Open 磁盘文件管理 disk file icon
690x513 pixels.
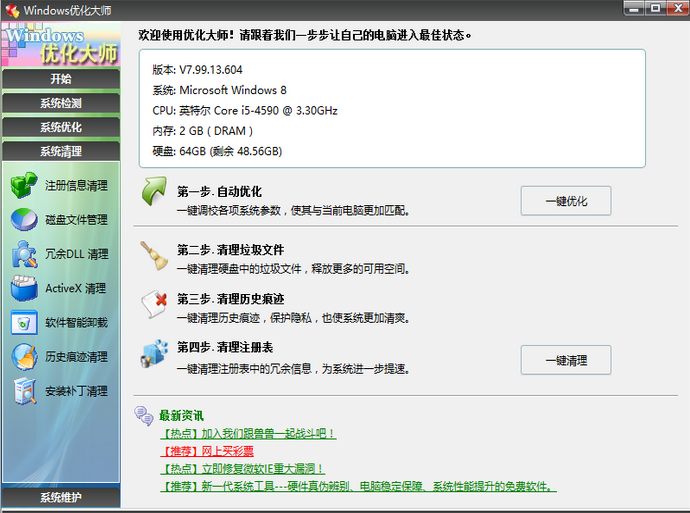coord(24,220)
